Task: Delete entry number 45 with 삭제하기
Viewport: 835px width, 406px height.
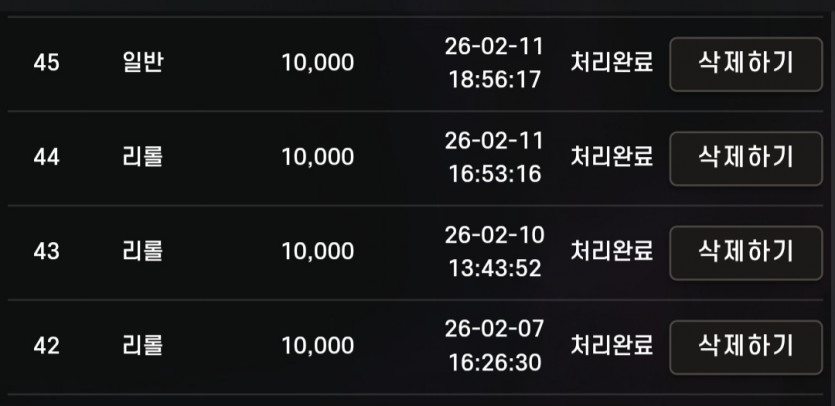Action: click(746, 64)
